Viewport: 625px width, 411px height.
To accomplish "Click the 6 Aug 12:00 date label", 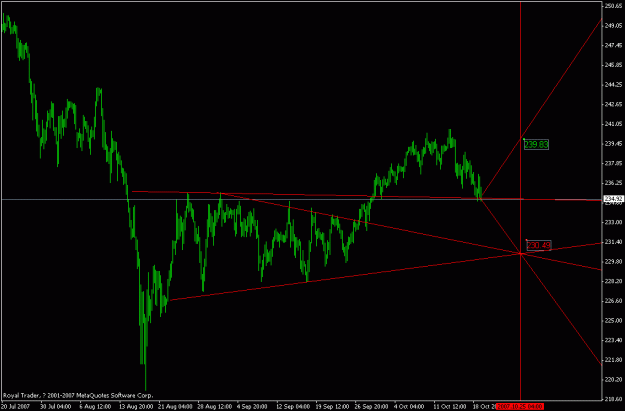I will pos(95,407).
